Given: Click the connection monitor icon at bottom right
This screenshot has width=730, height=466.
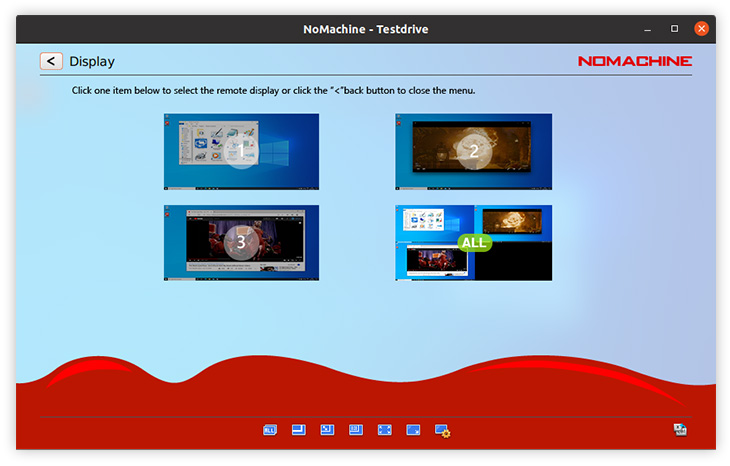Looking at the screenshot, I should click(681, 430).
